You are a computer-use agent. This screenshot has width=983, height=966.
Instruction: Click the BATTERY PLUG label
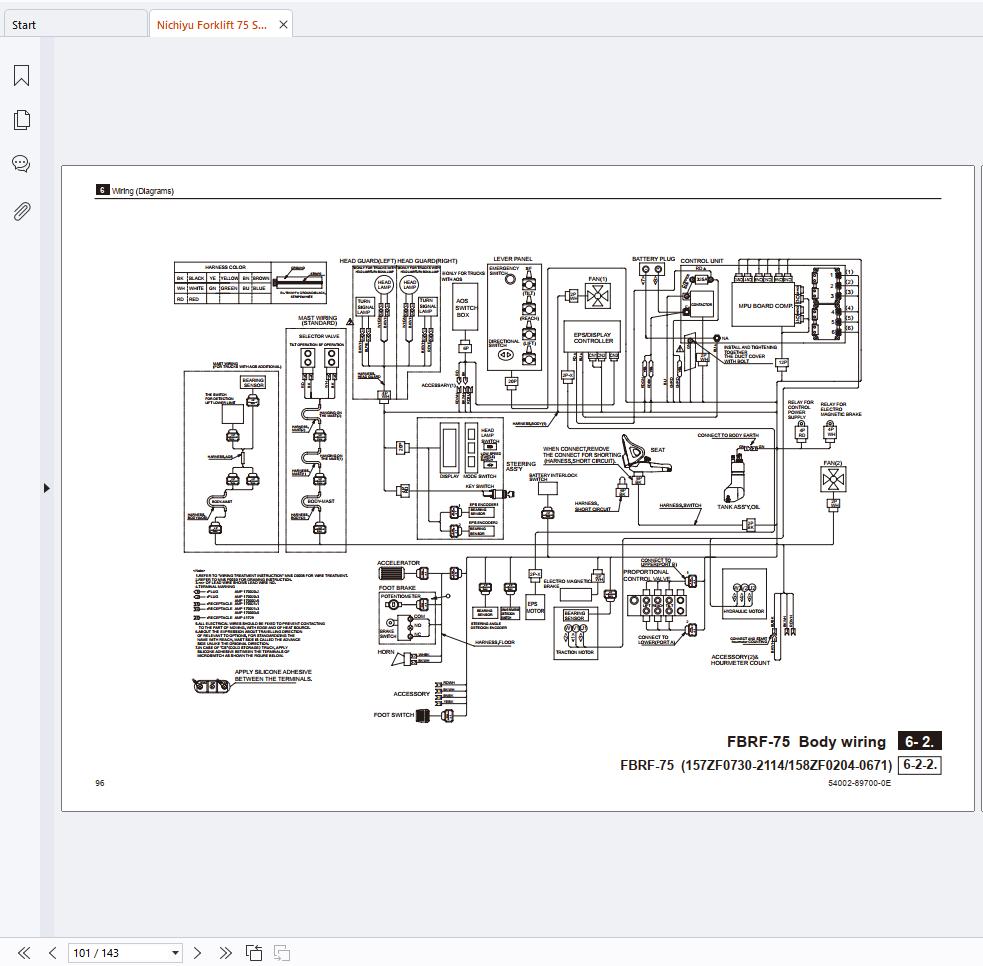click(x=653, y=258)
